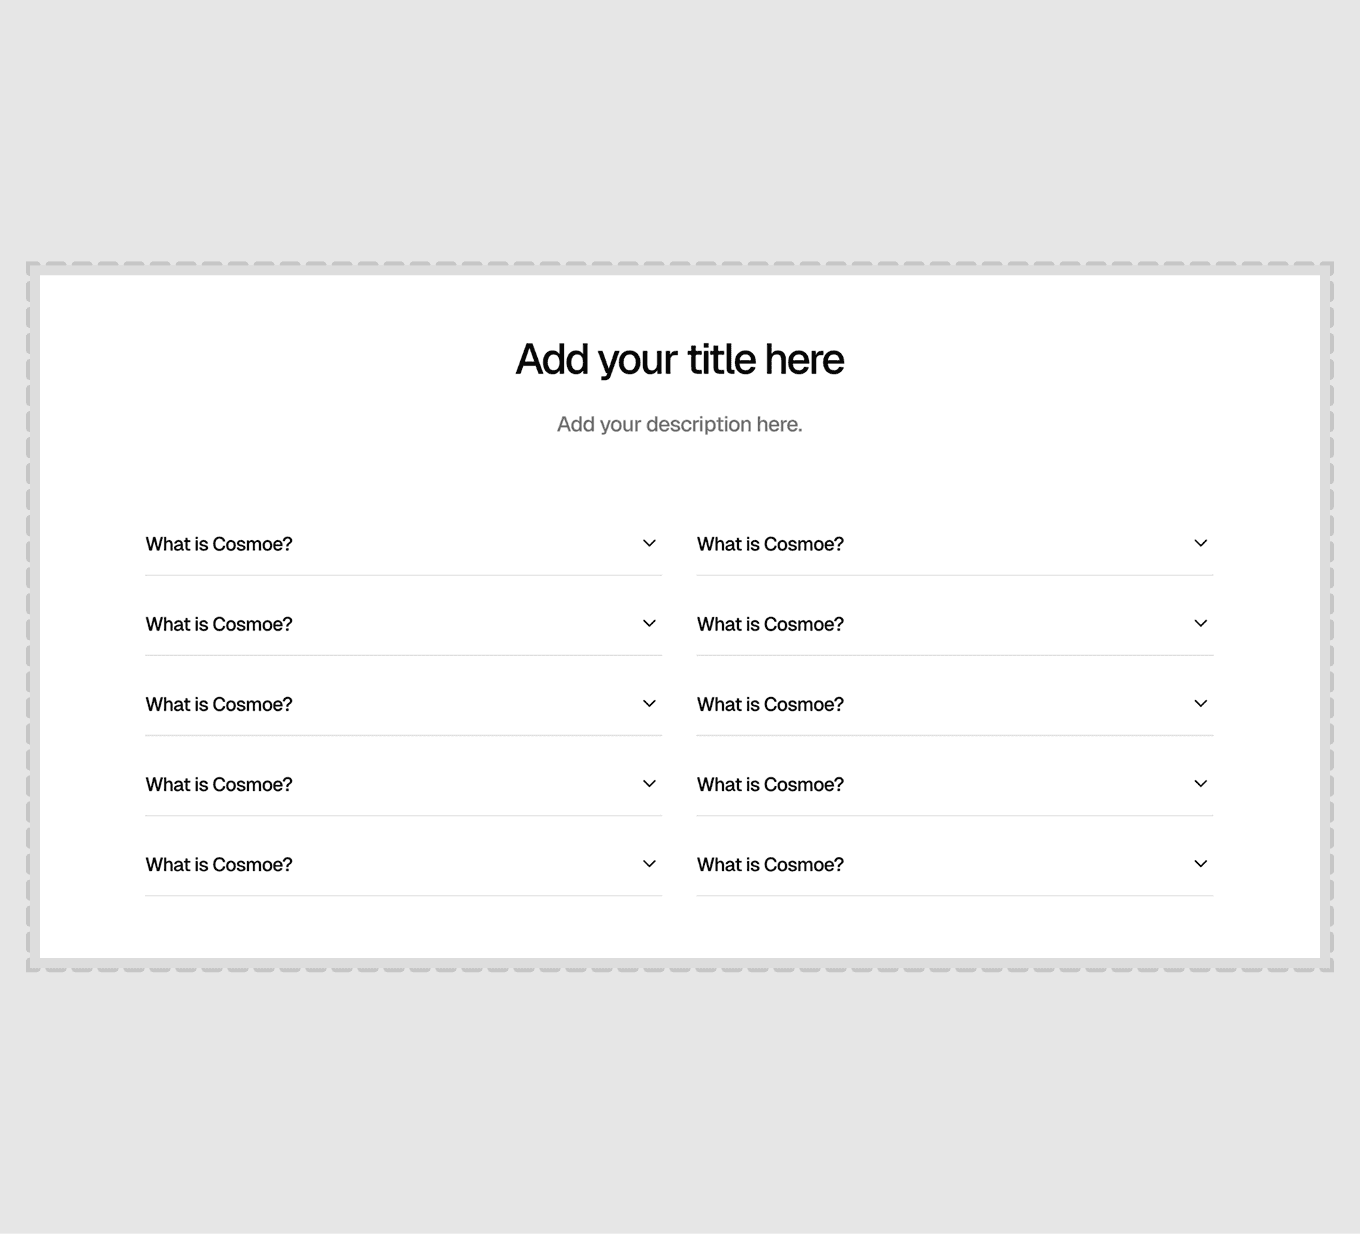Click the top right-column 'What is Cosmoe?' question

[770, 544]
